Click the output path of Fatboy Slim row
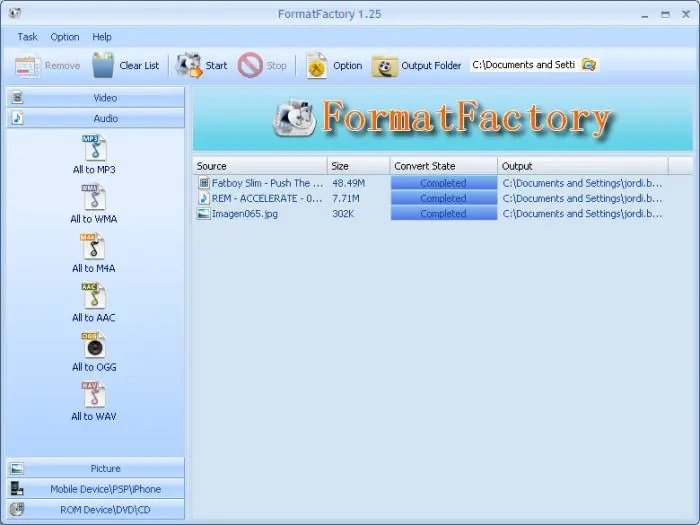The image size is (700, 525). pyautogui.click(x=582, y=183)
